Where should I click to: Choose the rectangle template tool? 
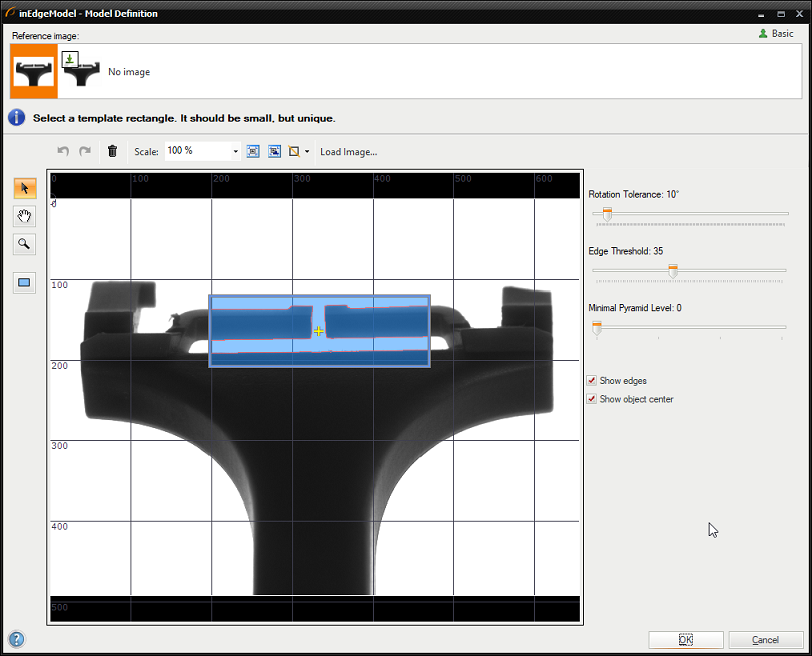click(25, 283)
